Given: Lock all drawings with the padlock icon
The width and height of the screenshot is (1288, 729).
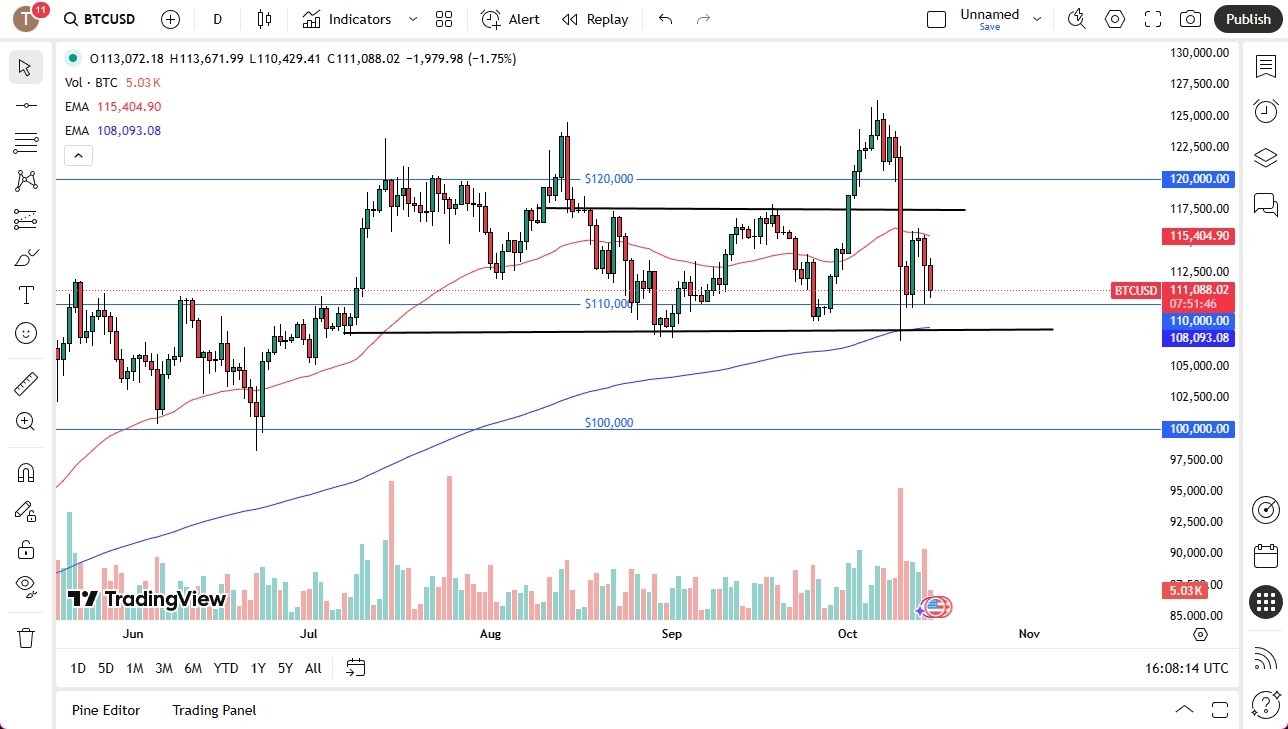Looking at the screenshot, I should click(x=26, y=548).
